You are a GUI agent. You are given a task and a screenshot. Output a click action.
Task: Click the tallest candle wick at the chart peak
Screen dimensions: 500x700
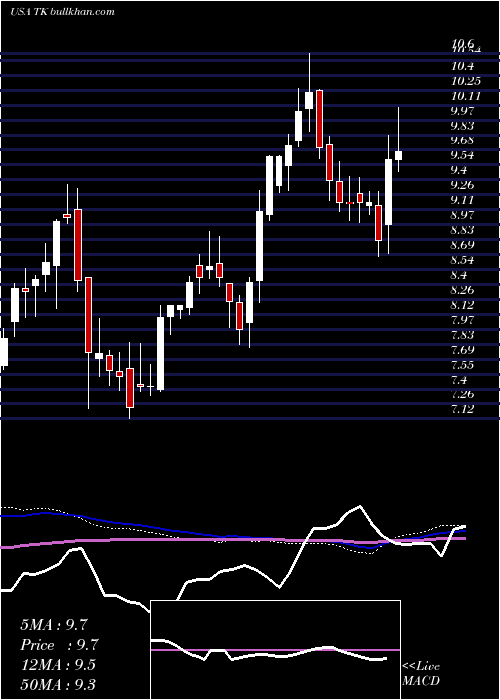[309, 92]
